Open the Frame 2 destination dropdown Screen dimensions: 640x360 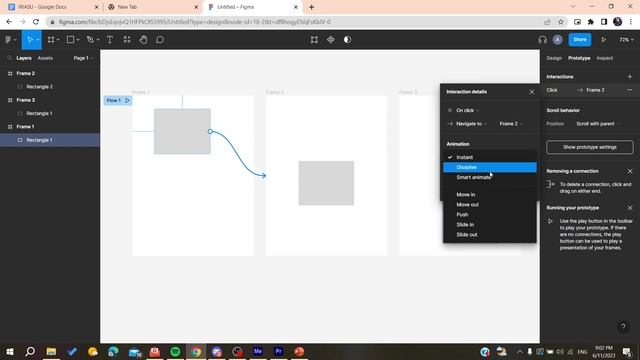(x=511, y=124)
